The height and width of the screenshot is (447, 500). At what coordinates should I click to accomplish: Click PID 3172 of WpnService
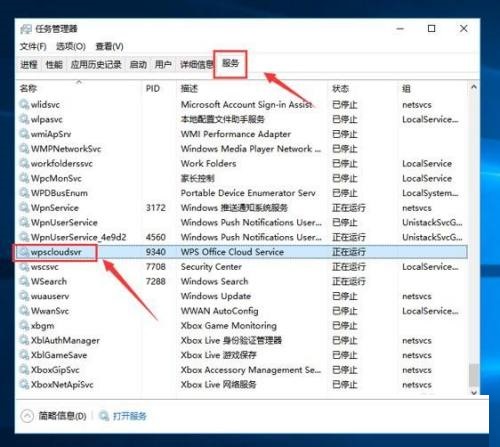click(156, 207)
